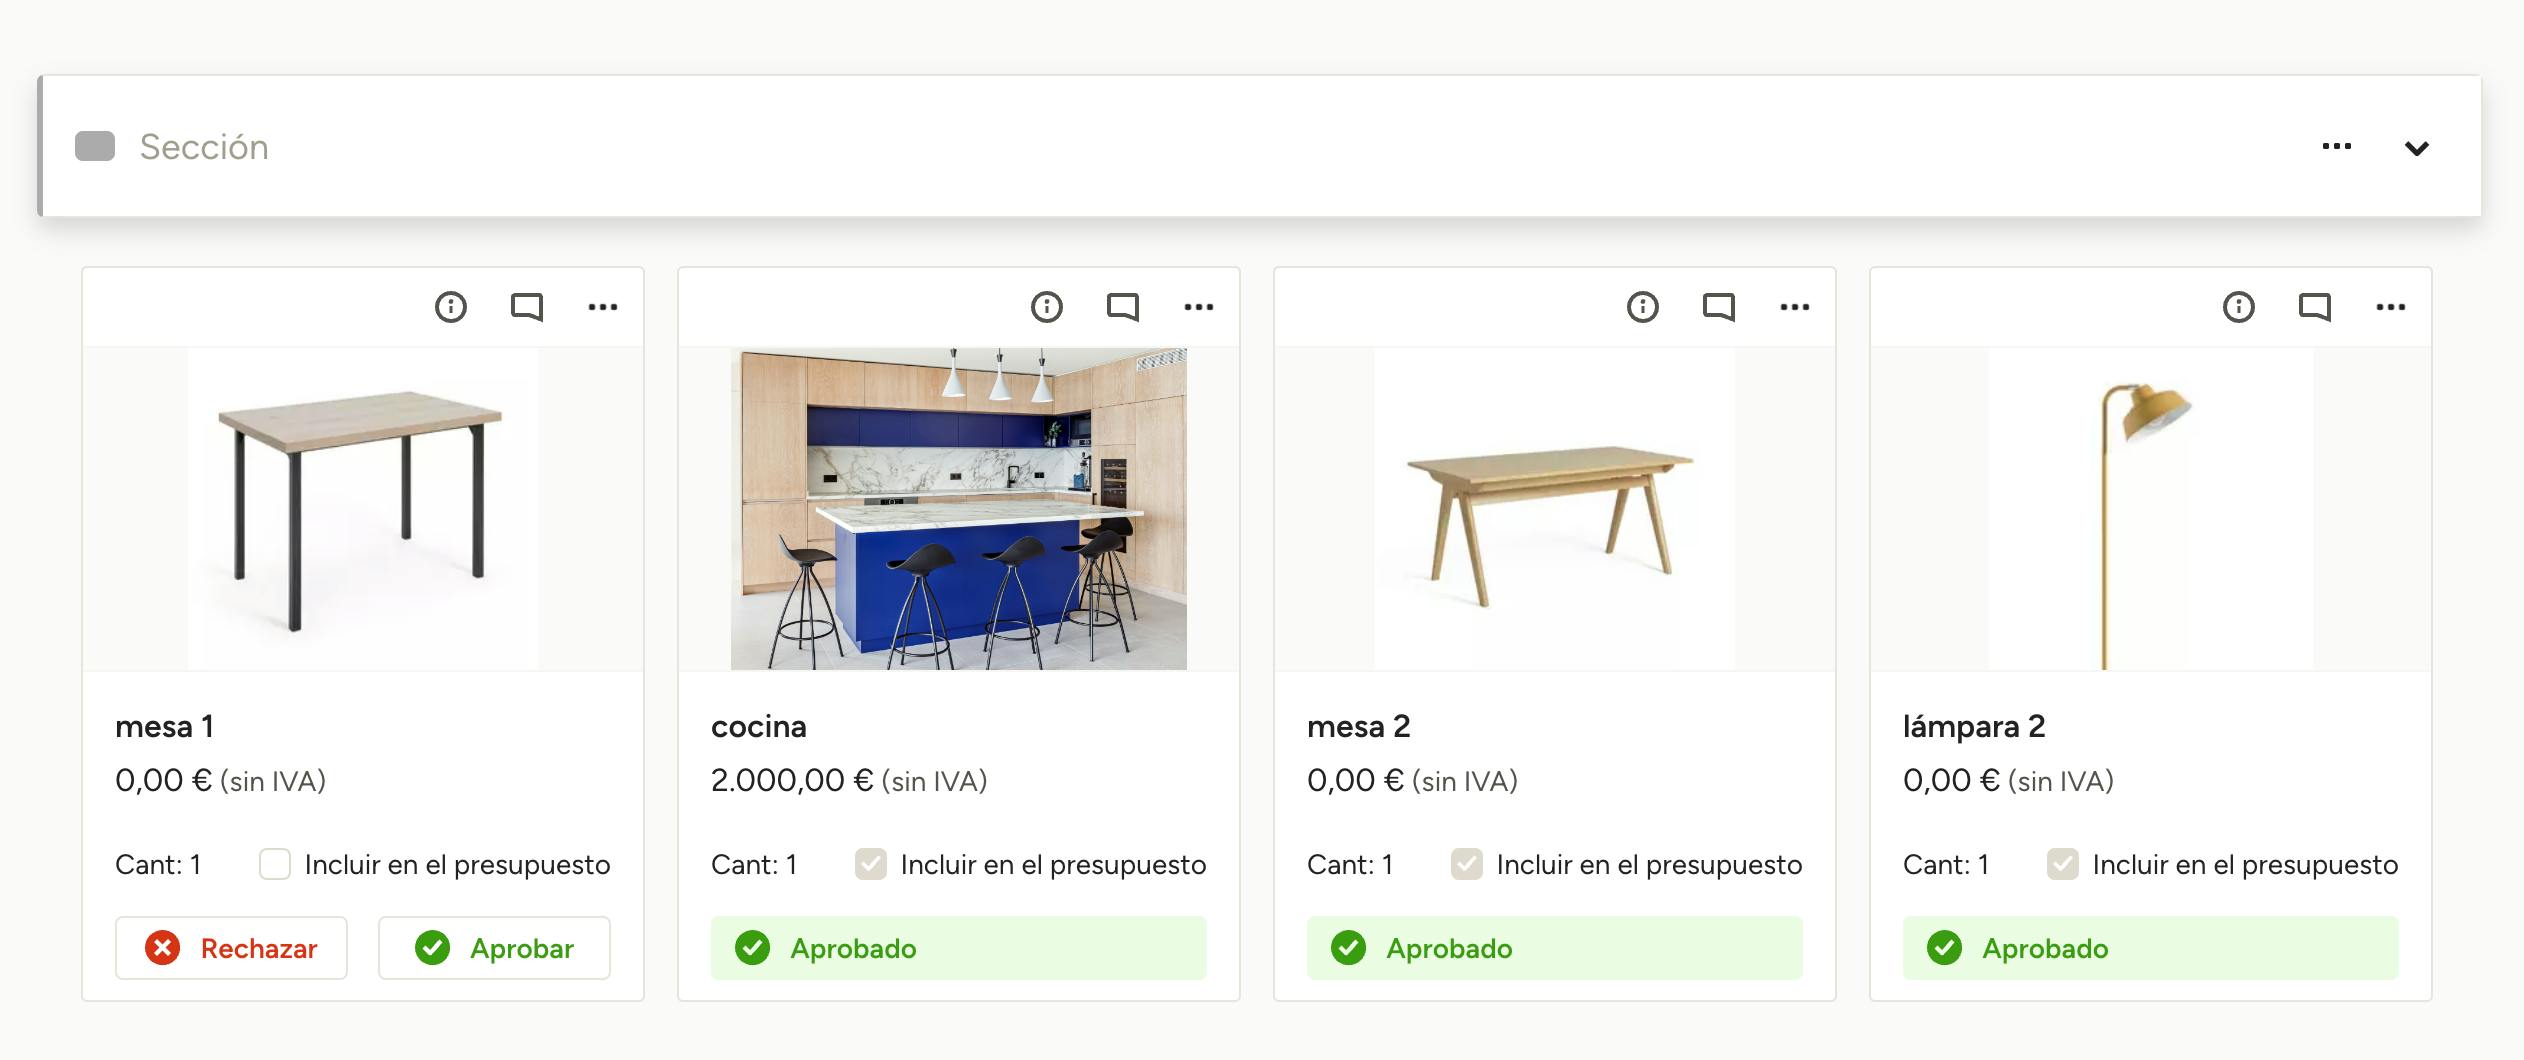This screenshot has height=1060, width=2524.
Task: Collapse the Sección with the chevron
Action: click(2417, 148)
